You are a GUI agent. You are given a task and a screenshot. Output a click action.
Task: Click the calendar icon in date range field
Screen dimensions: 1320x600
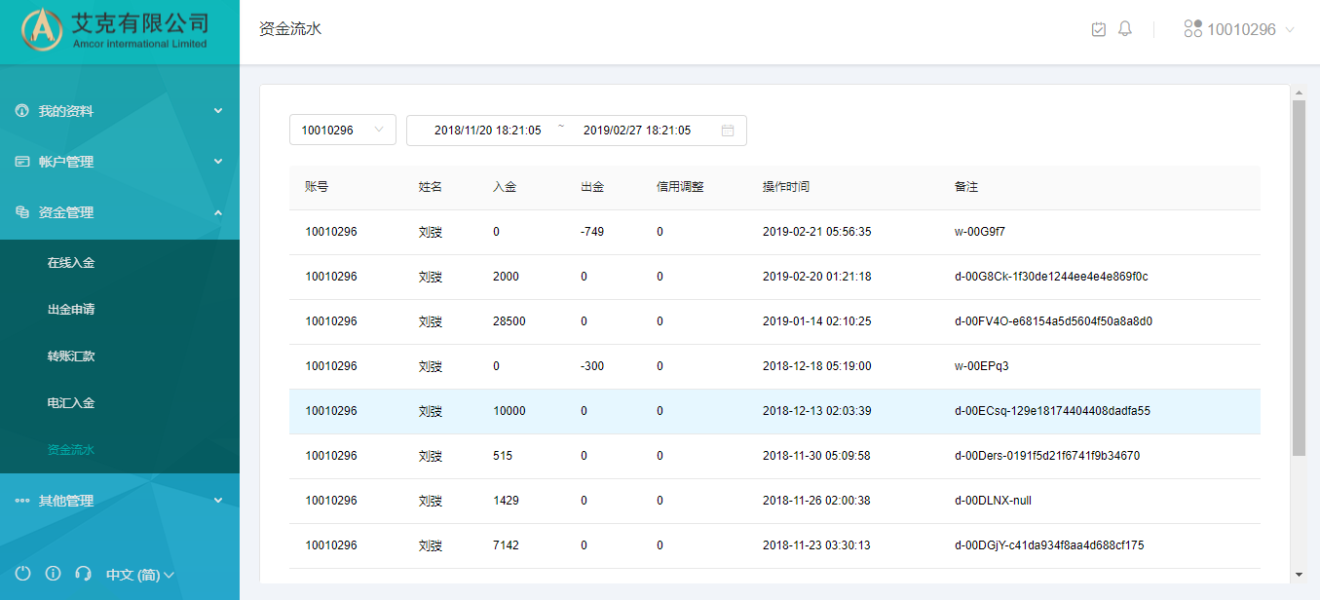point(727,130)
